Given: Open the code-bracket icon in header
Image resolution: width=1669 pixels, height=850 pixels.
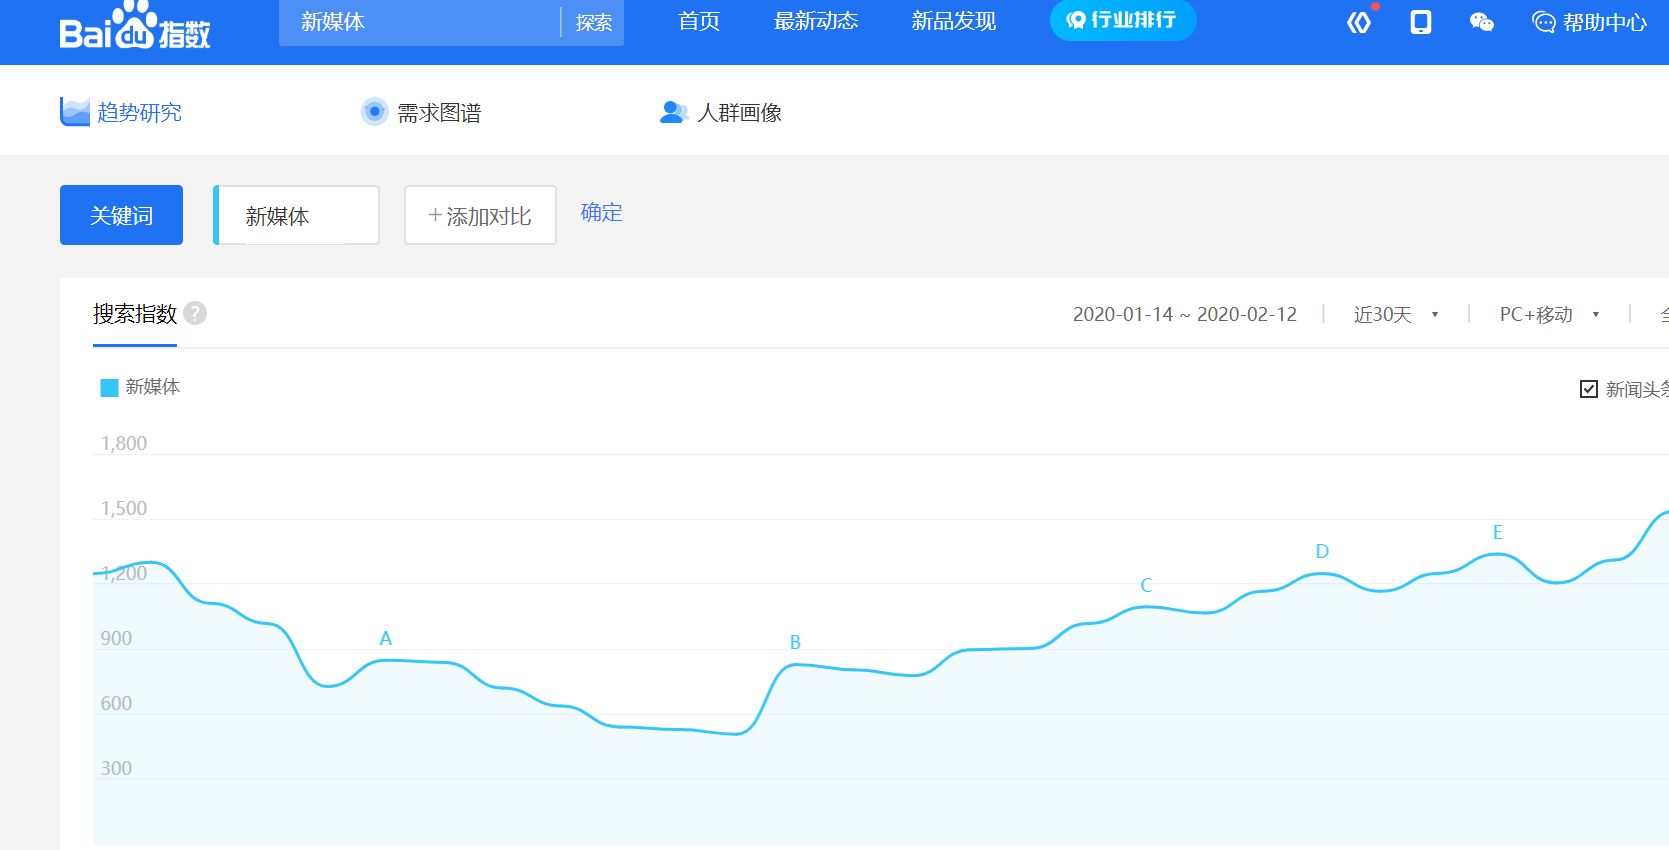Looking at the screenshot, I should (1358, 22).
